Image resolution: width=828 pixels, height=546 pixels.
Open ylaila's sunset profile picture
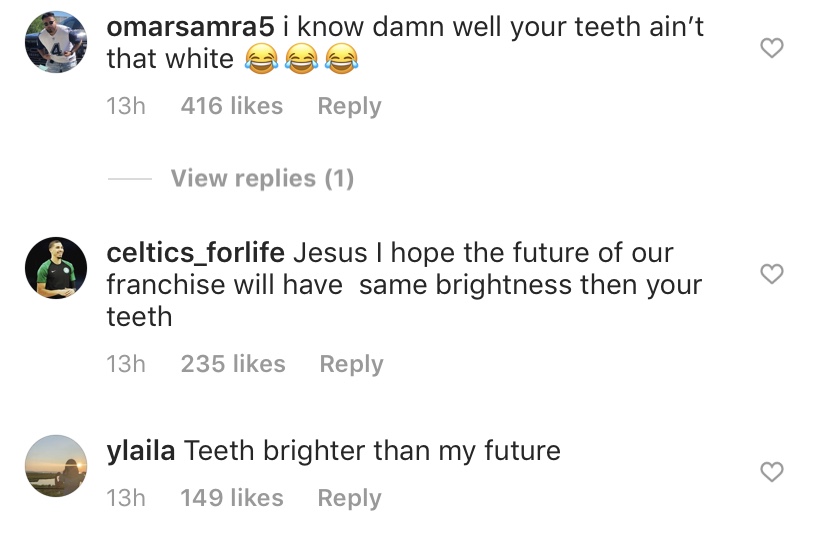[x=56, y=466]
